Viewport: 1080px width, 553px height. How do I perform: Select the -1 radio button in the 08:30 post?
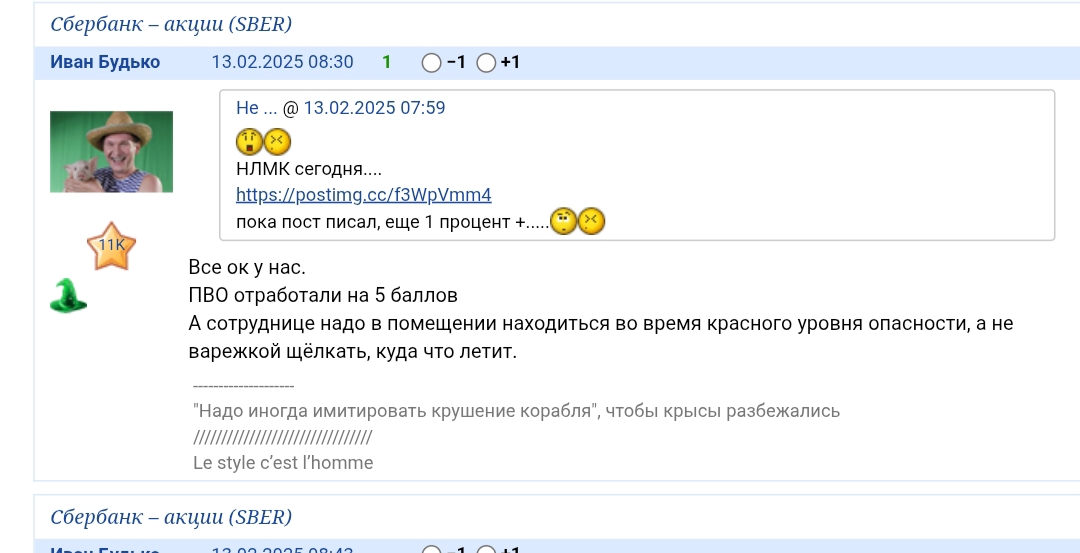click(x=431, y=63)
